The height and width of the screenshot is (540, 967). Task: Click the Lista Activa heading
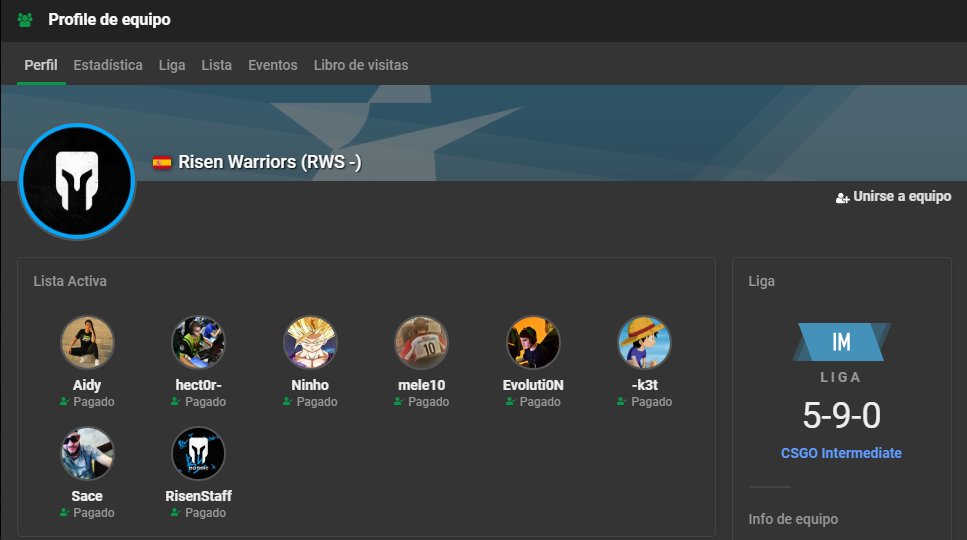coord(70,281)
